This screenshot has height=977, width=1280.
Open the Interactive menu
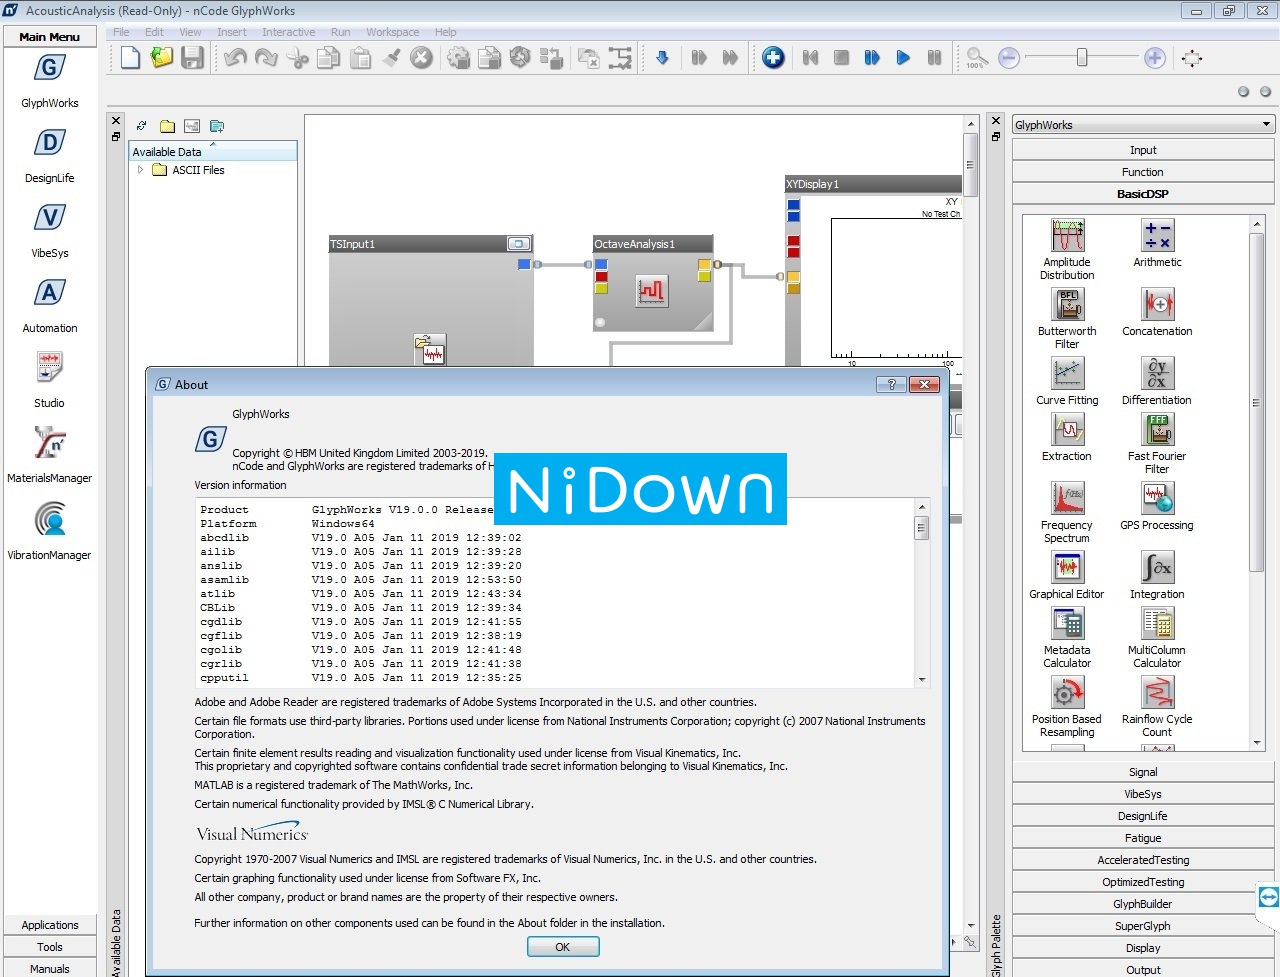pos(288,31)
